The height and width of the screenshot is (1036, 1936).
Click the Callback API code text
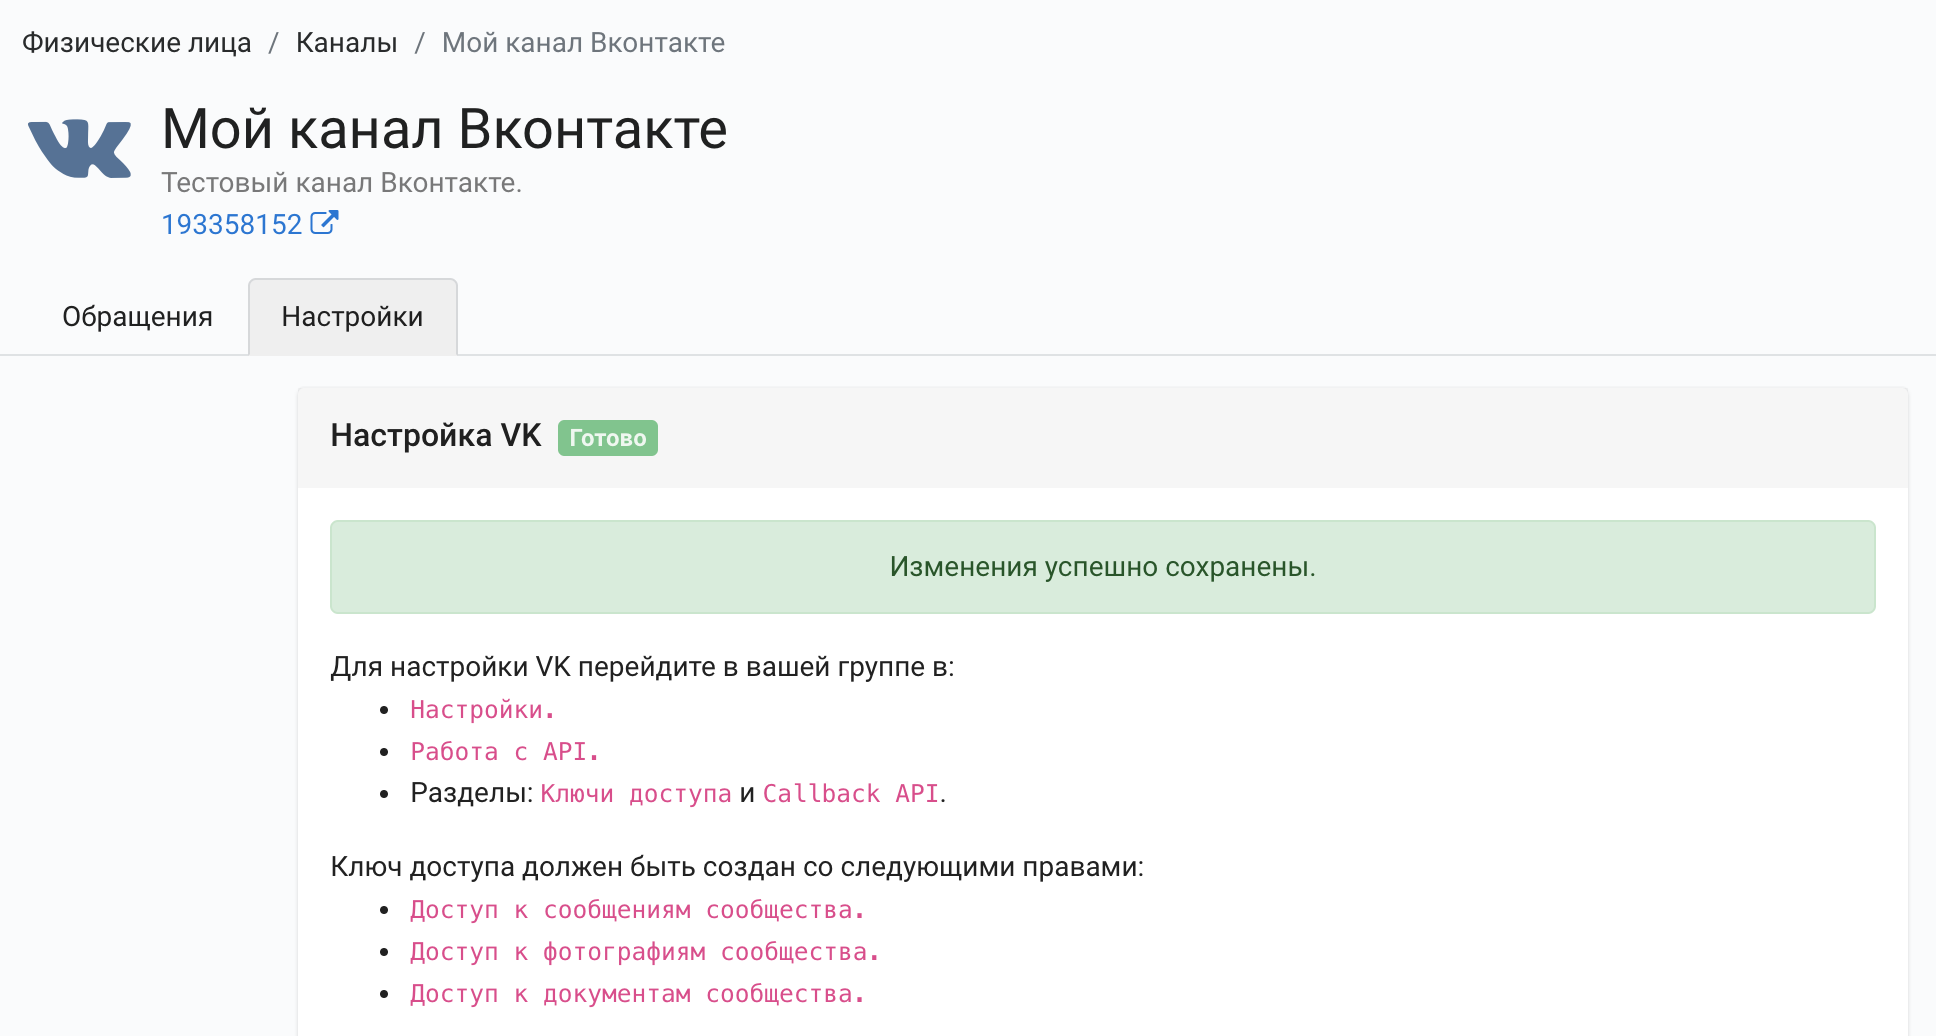tap(851, 794)
